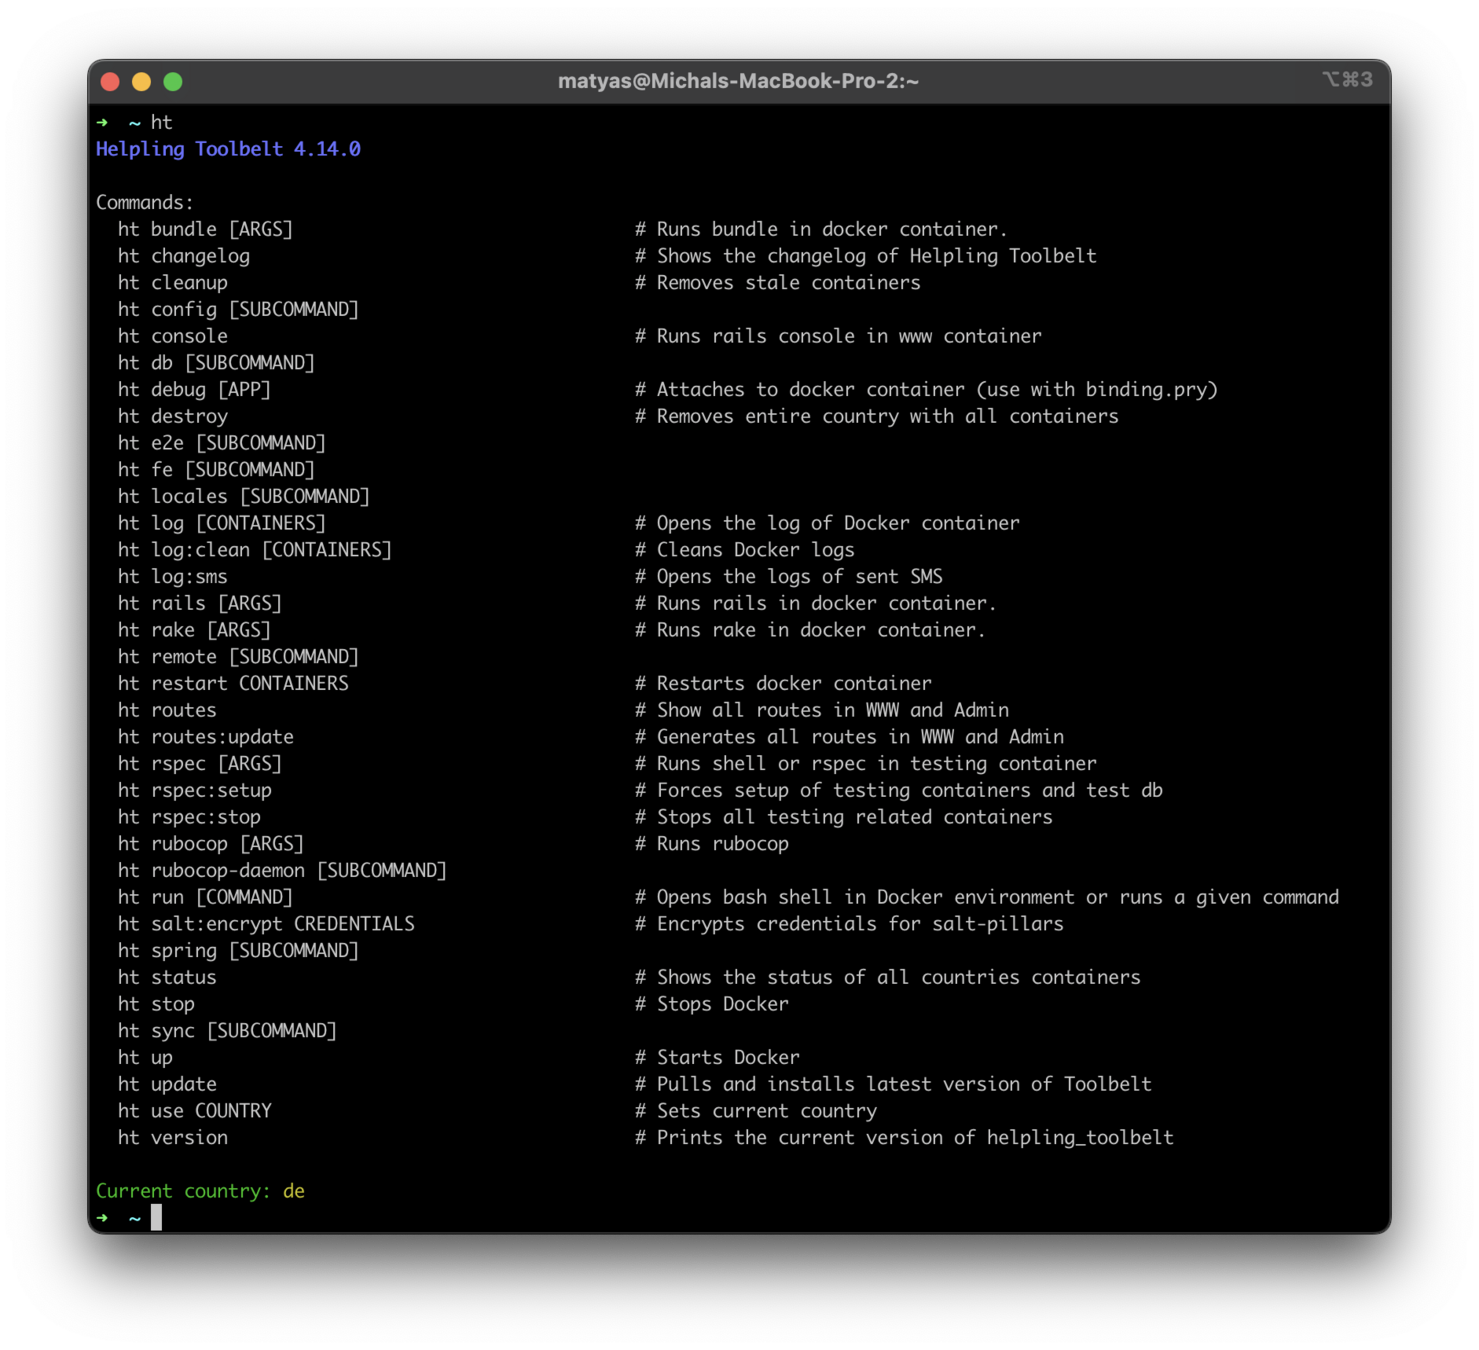Click '# Cleans Docker logs' description
The image size is (1479, 1350).
[745, 550]
